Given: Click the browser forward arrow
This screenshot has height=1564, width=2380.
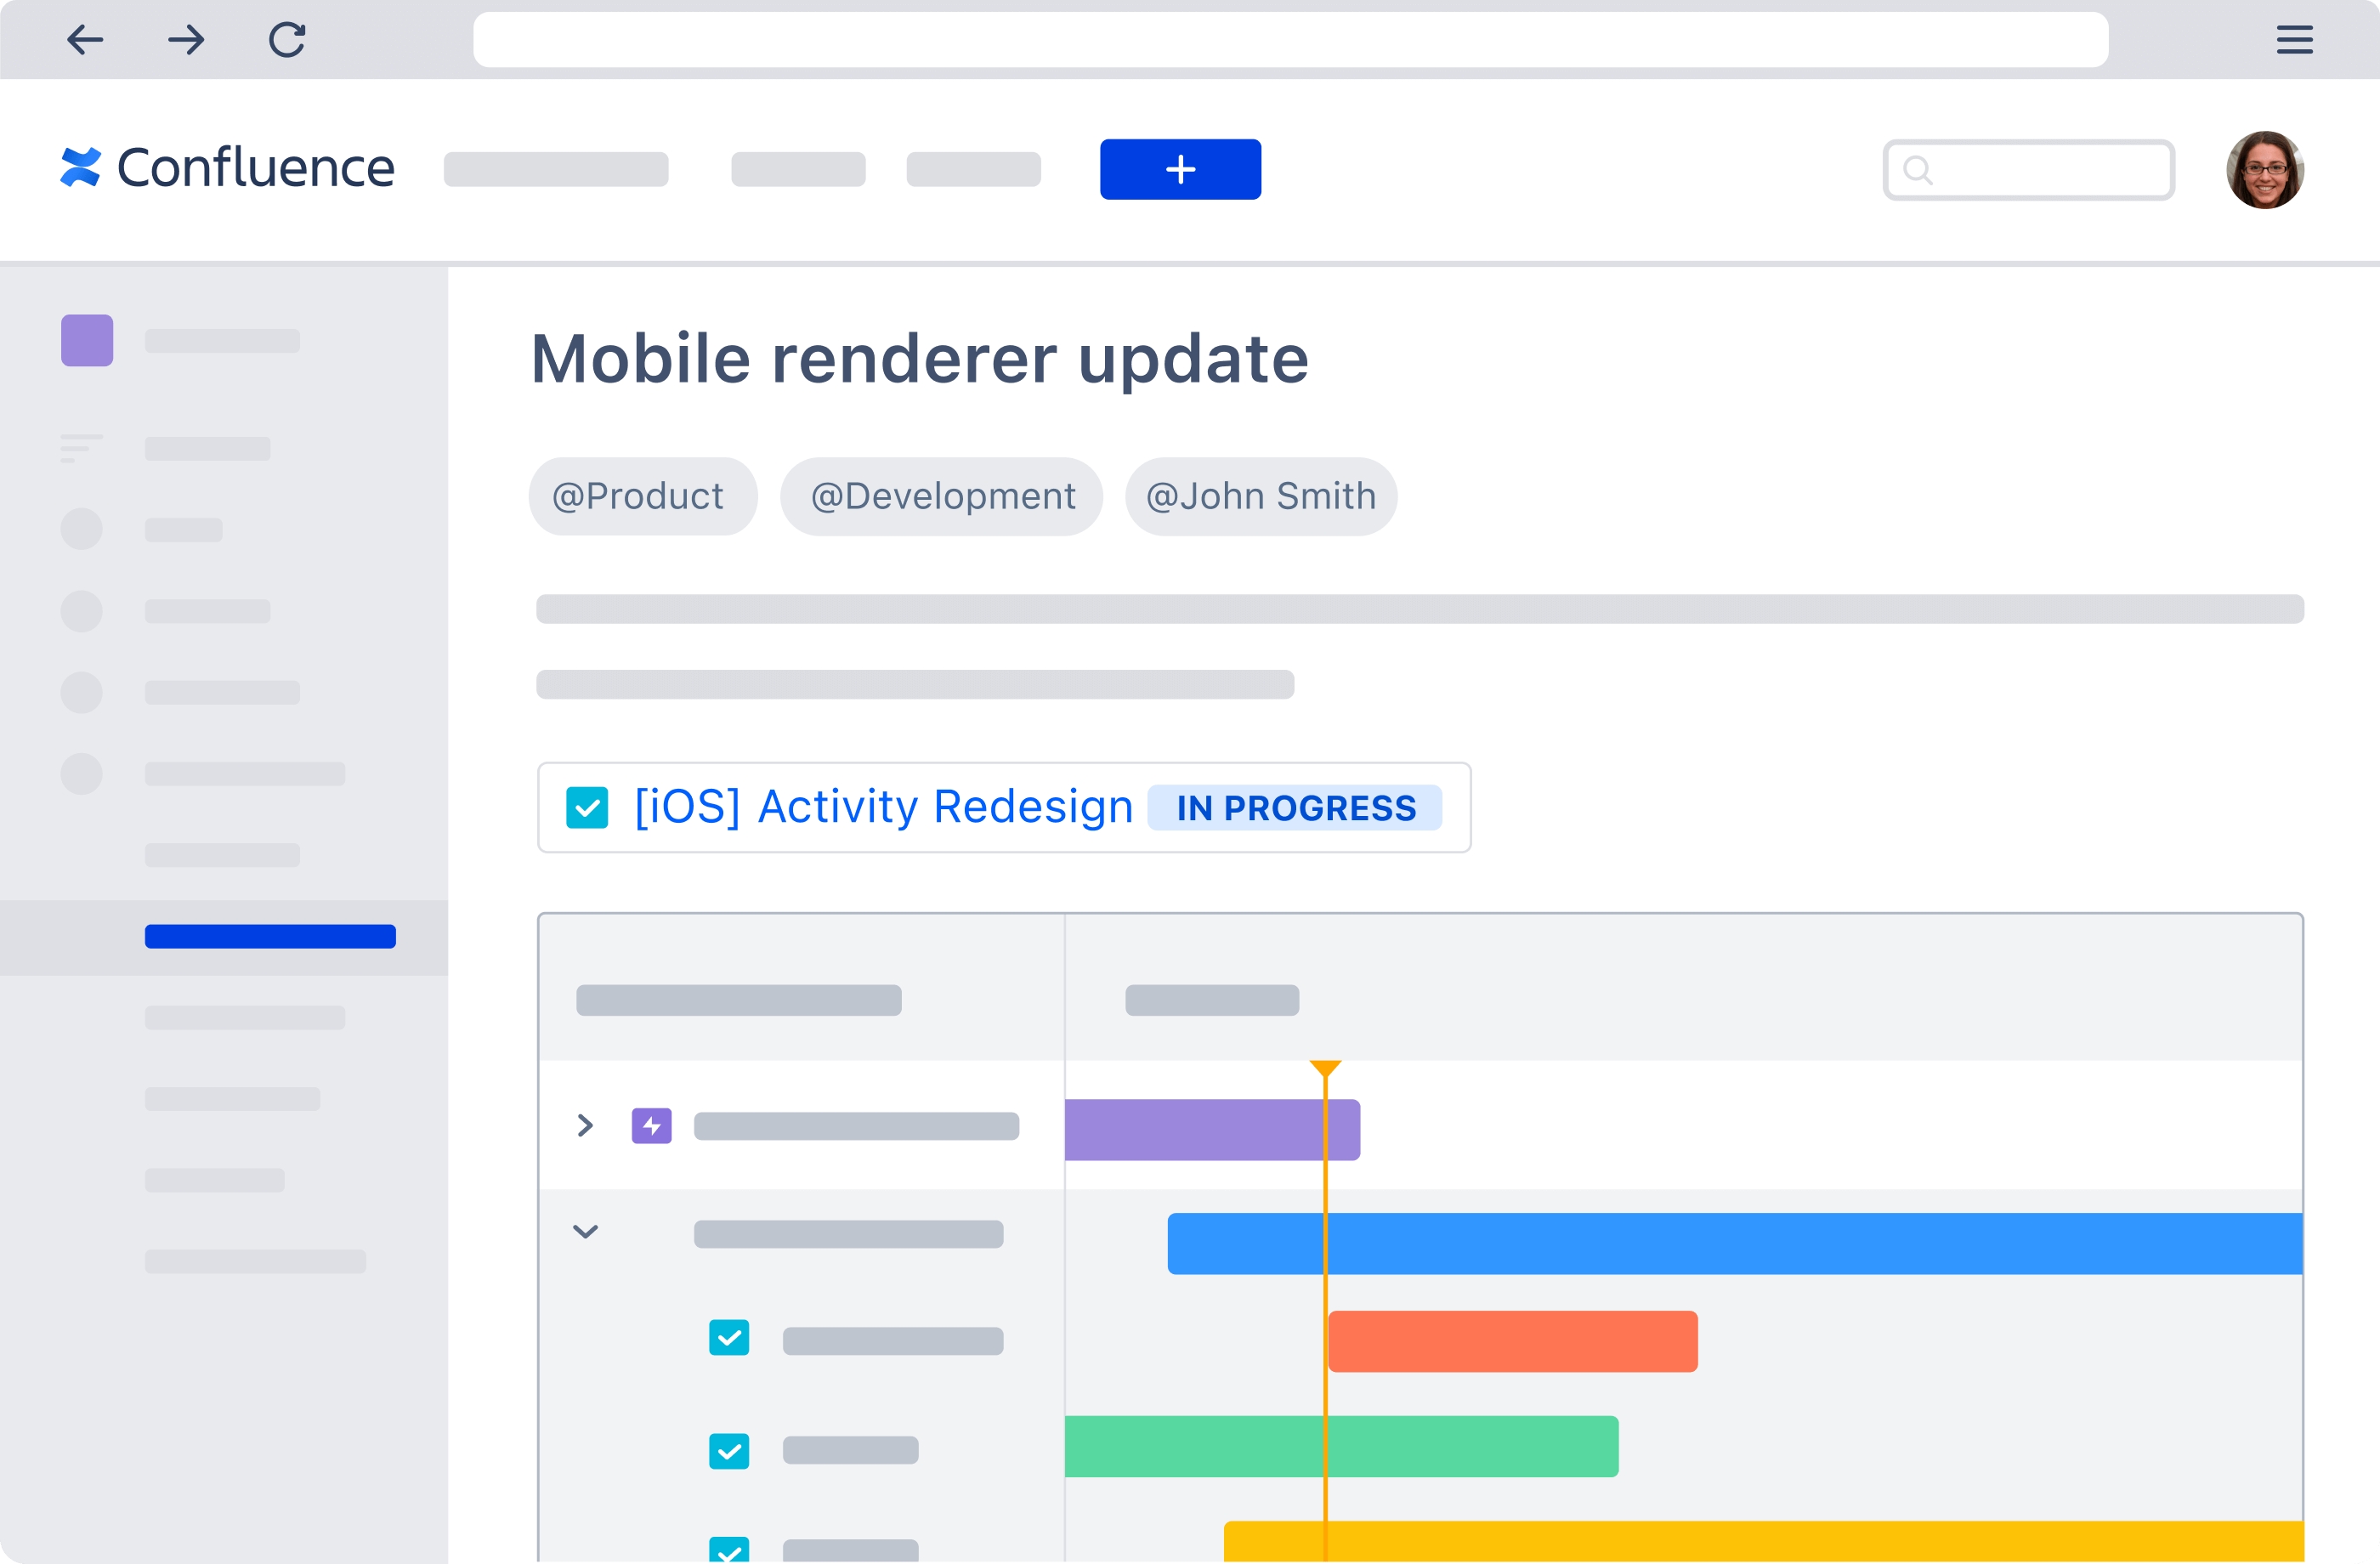Looking at the screenshot, I should [185, 40].
